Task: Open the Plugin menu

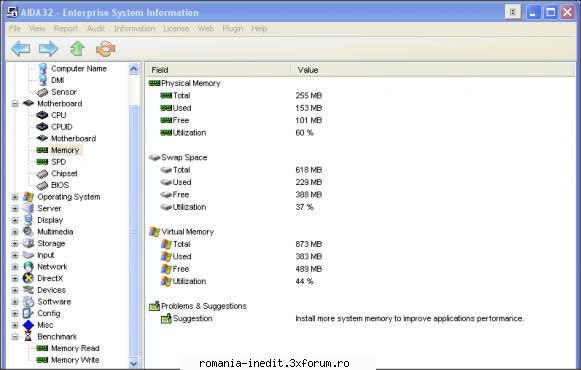Action: point(233,29)
